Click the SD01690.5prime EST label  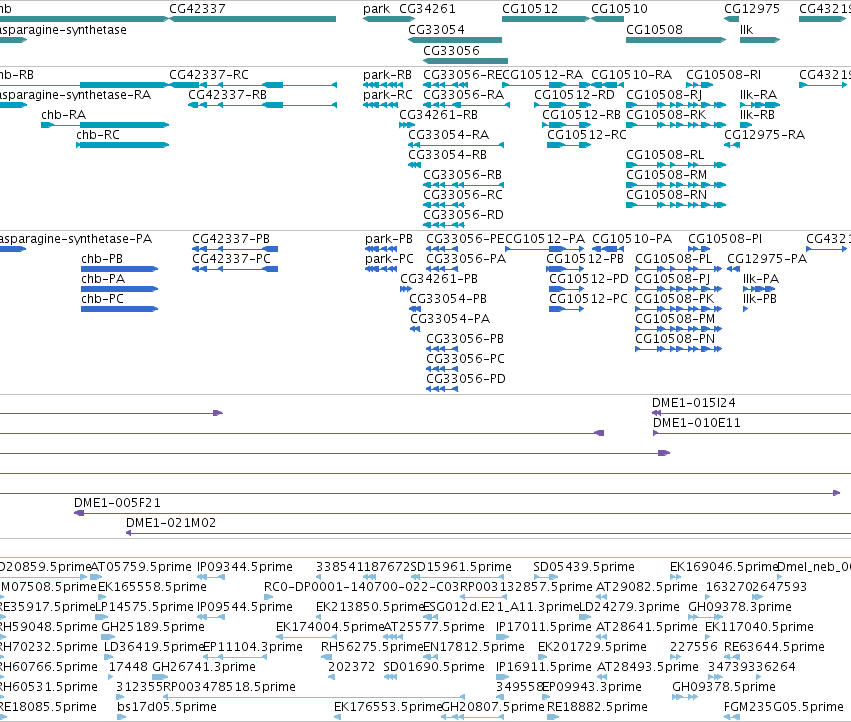click(434, 667)
